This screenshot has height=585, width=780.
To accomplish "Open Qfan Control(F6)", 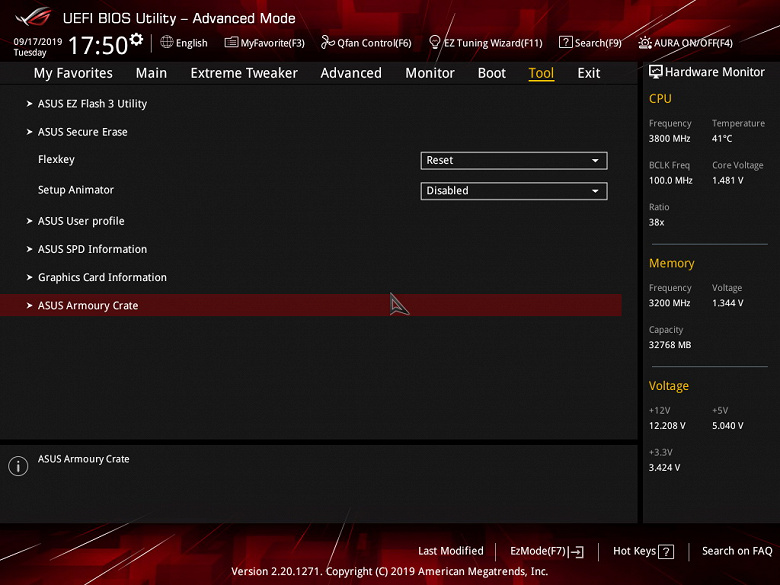I will tap(375, 43).
